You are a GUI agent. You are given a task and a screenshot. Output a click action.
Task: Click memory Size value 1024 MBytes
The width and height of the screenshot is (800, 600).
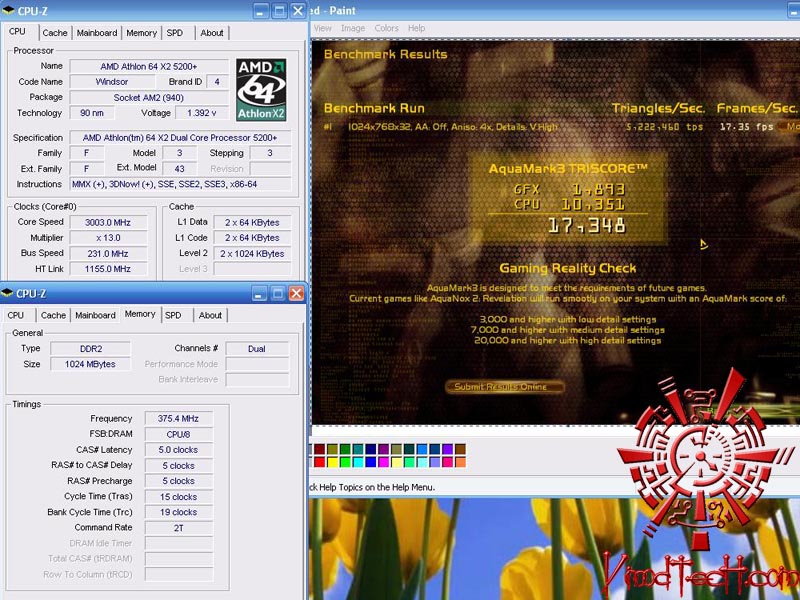tap(91, 364)
